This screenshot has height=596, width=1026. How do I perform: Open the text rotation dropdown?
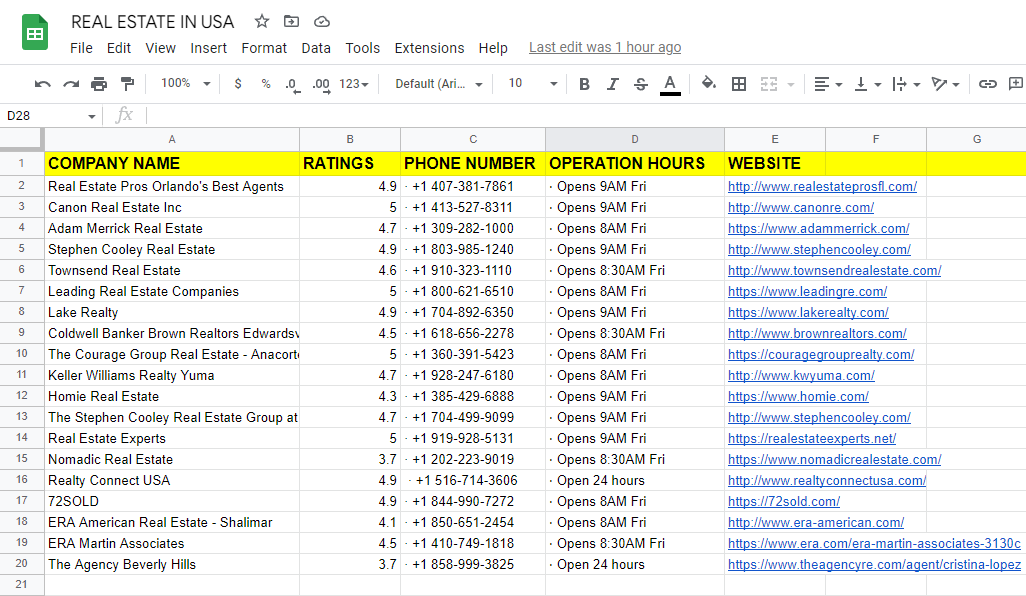[x=946, y=84]
